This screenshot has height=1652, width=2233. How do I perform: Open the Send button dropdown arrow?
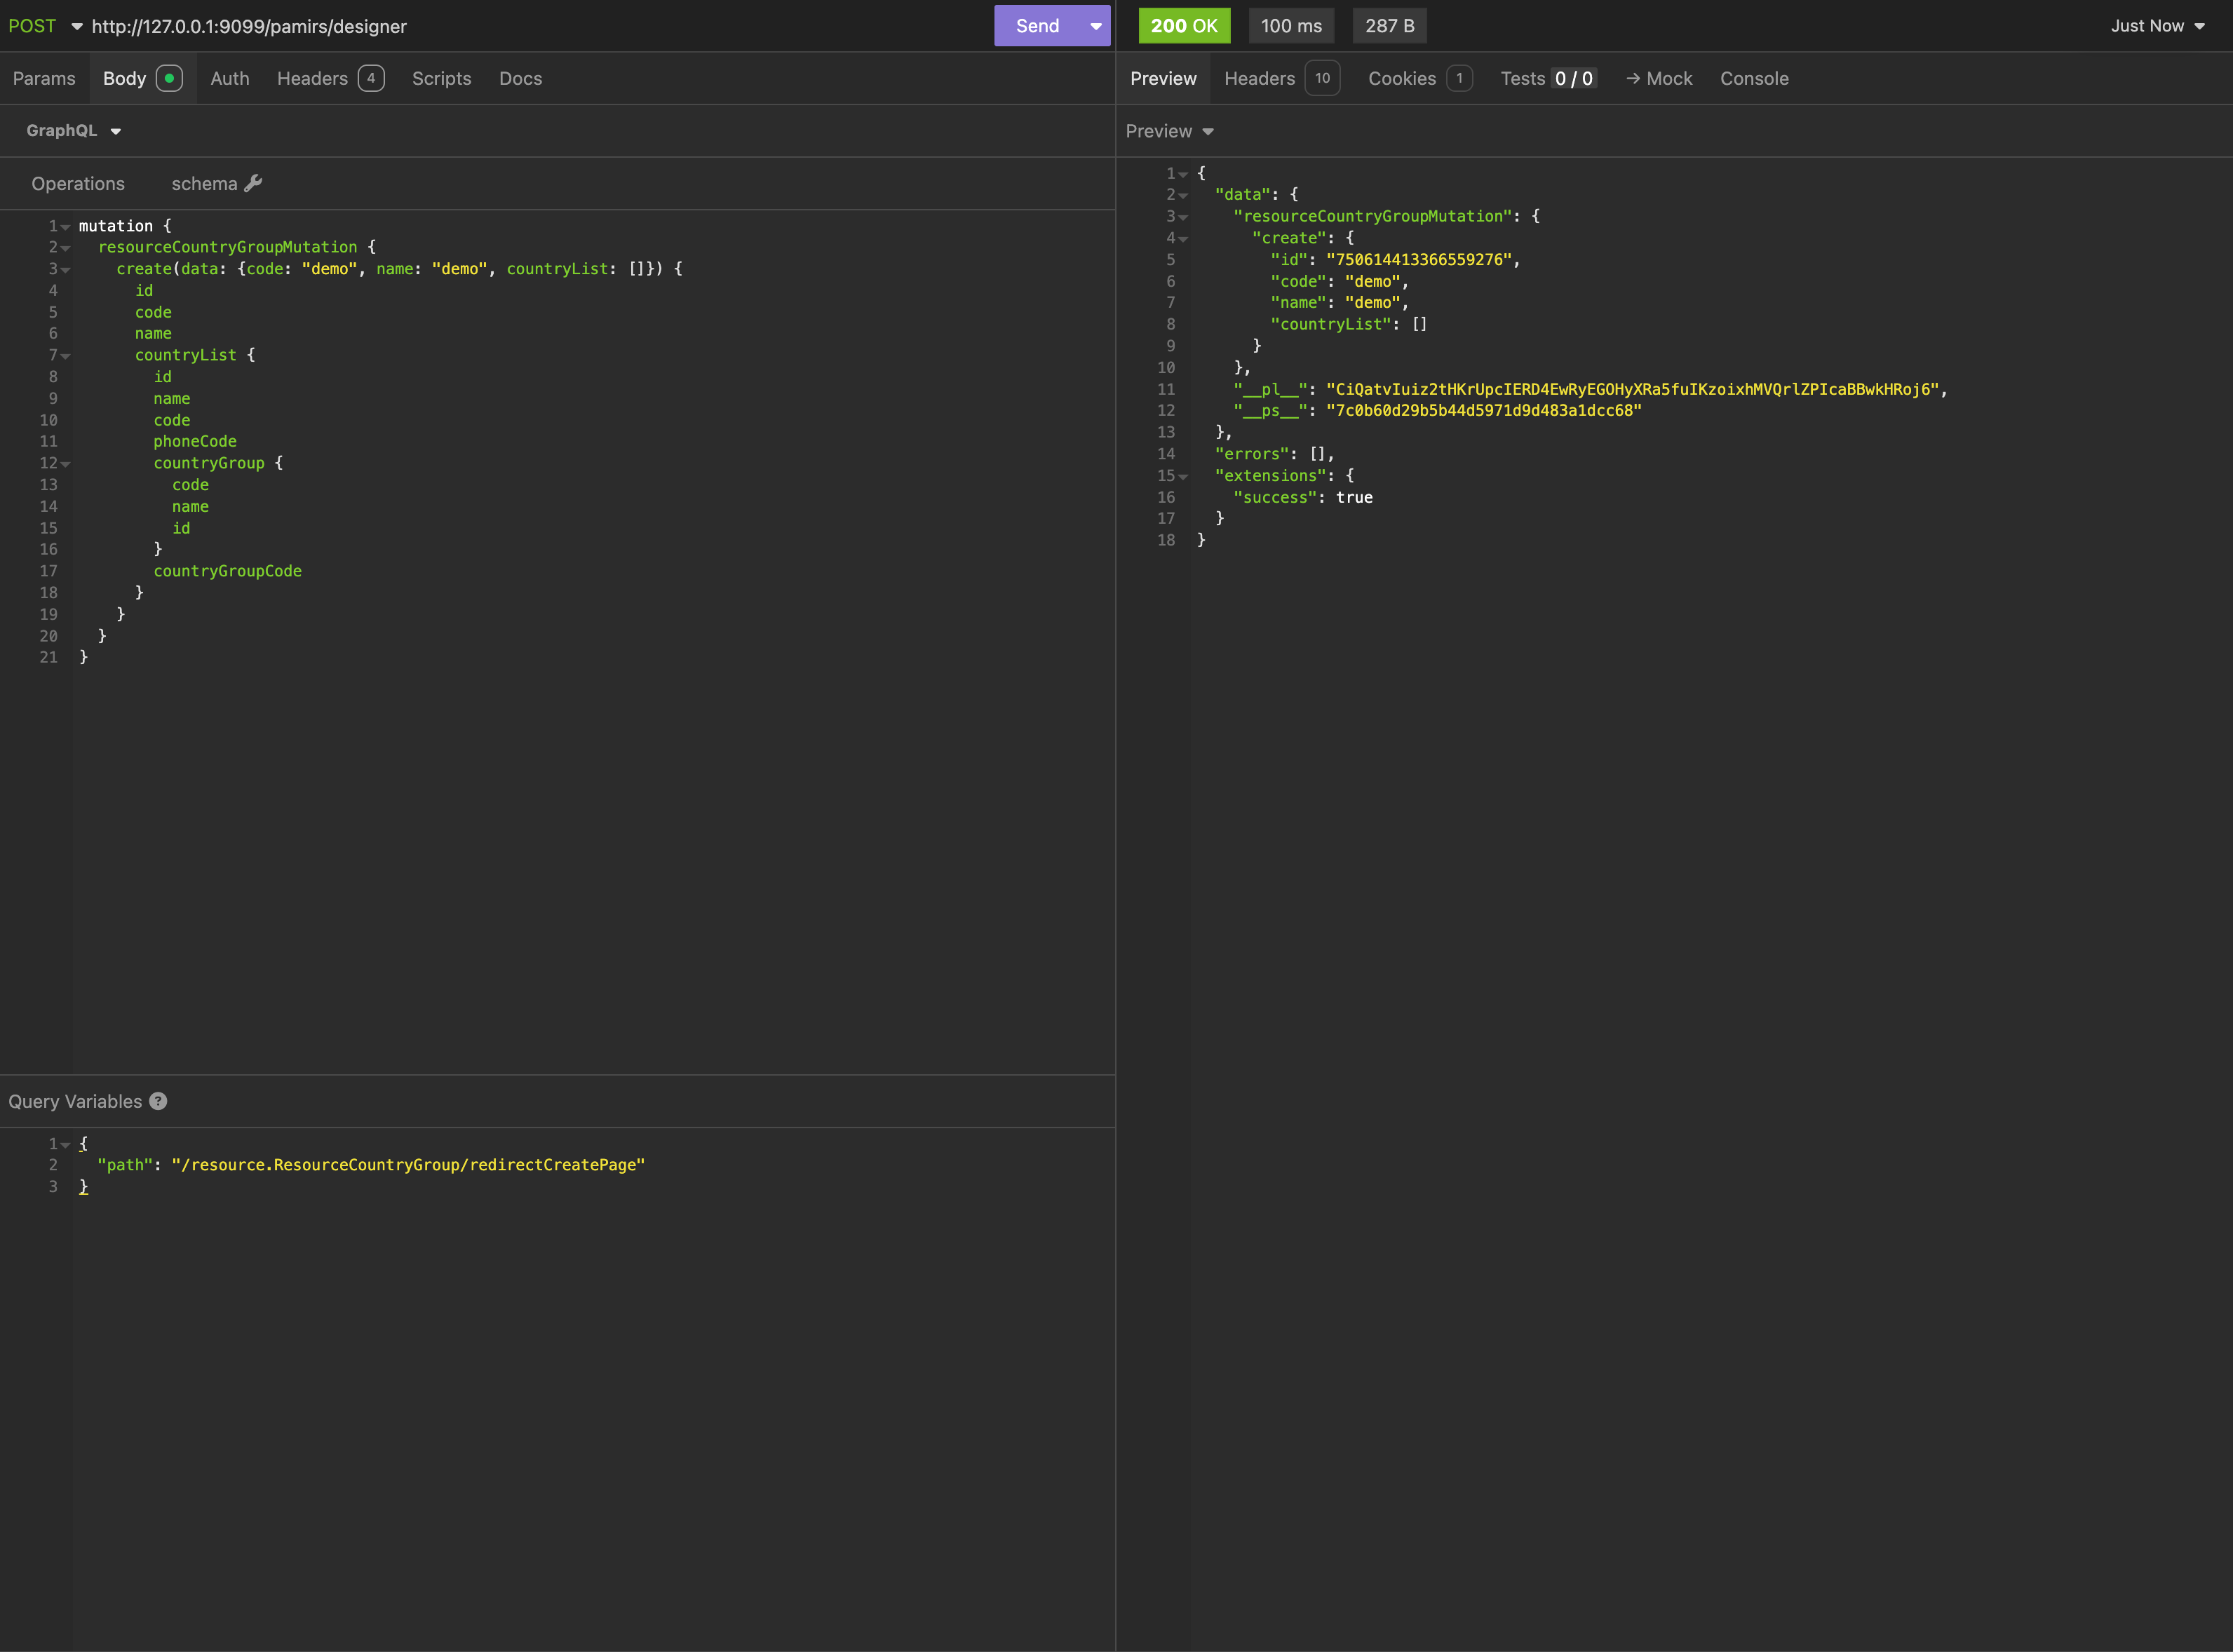pos(1096,26)
